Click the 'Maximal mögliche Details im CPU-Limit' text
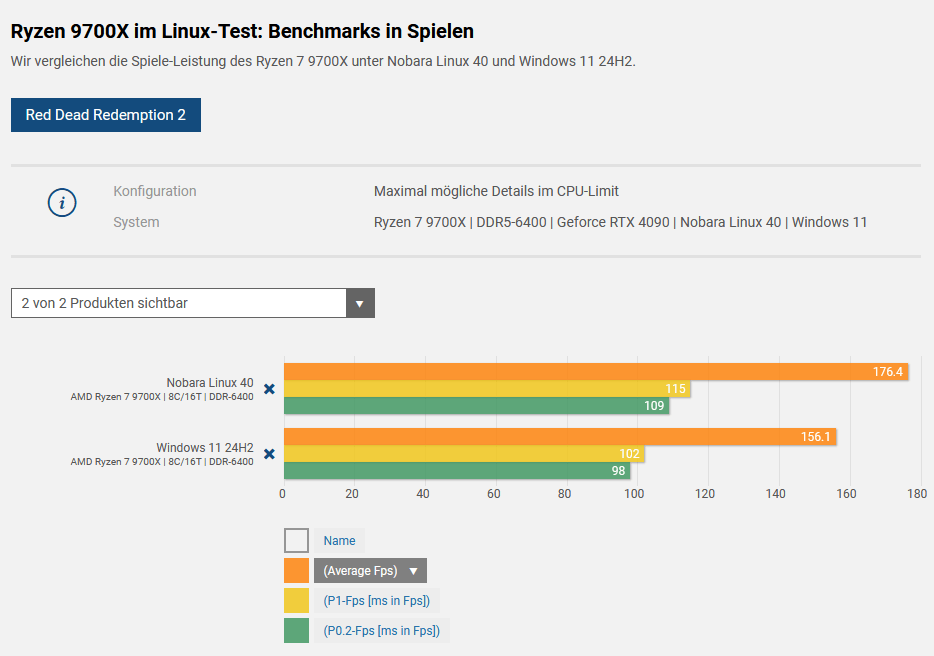Viewport: 934px width, 656px height. (x=496, y=191)
